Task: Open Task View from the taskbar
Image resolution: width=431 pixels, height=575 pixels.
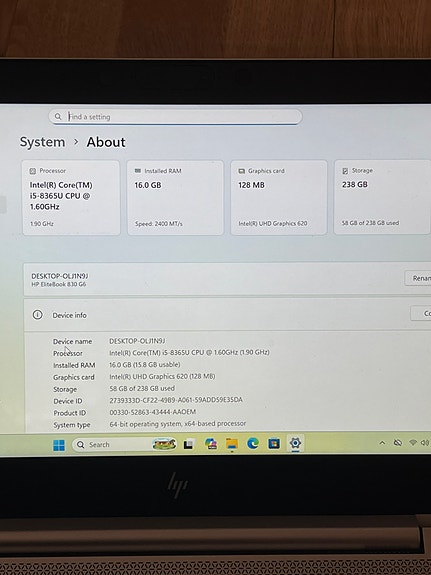Action: [x=189, y=444]
